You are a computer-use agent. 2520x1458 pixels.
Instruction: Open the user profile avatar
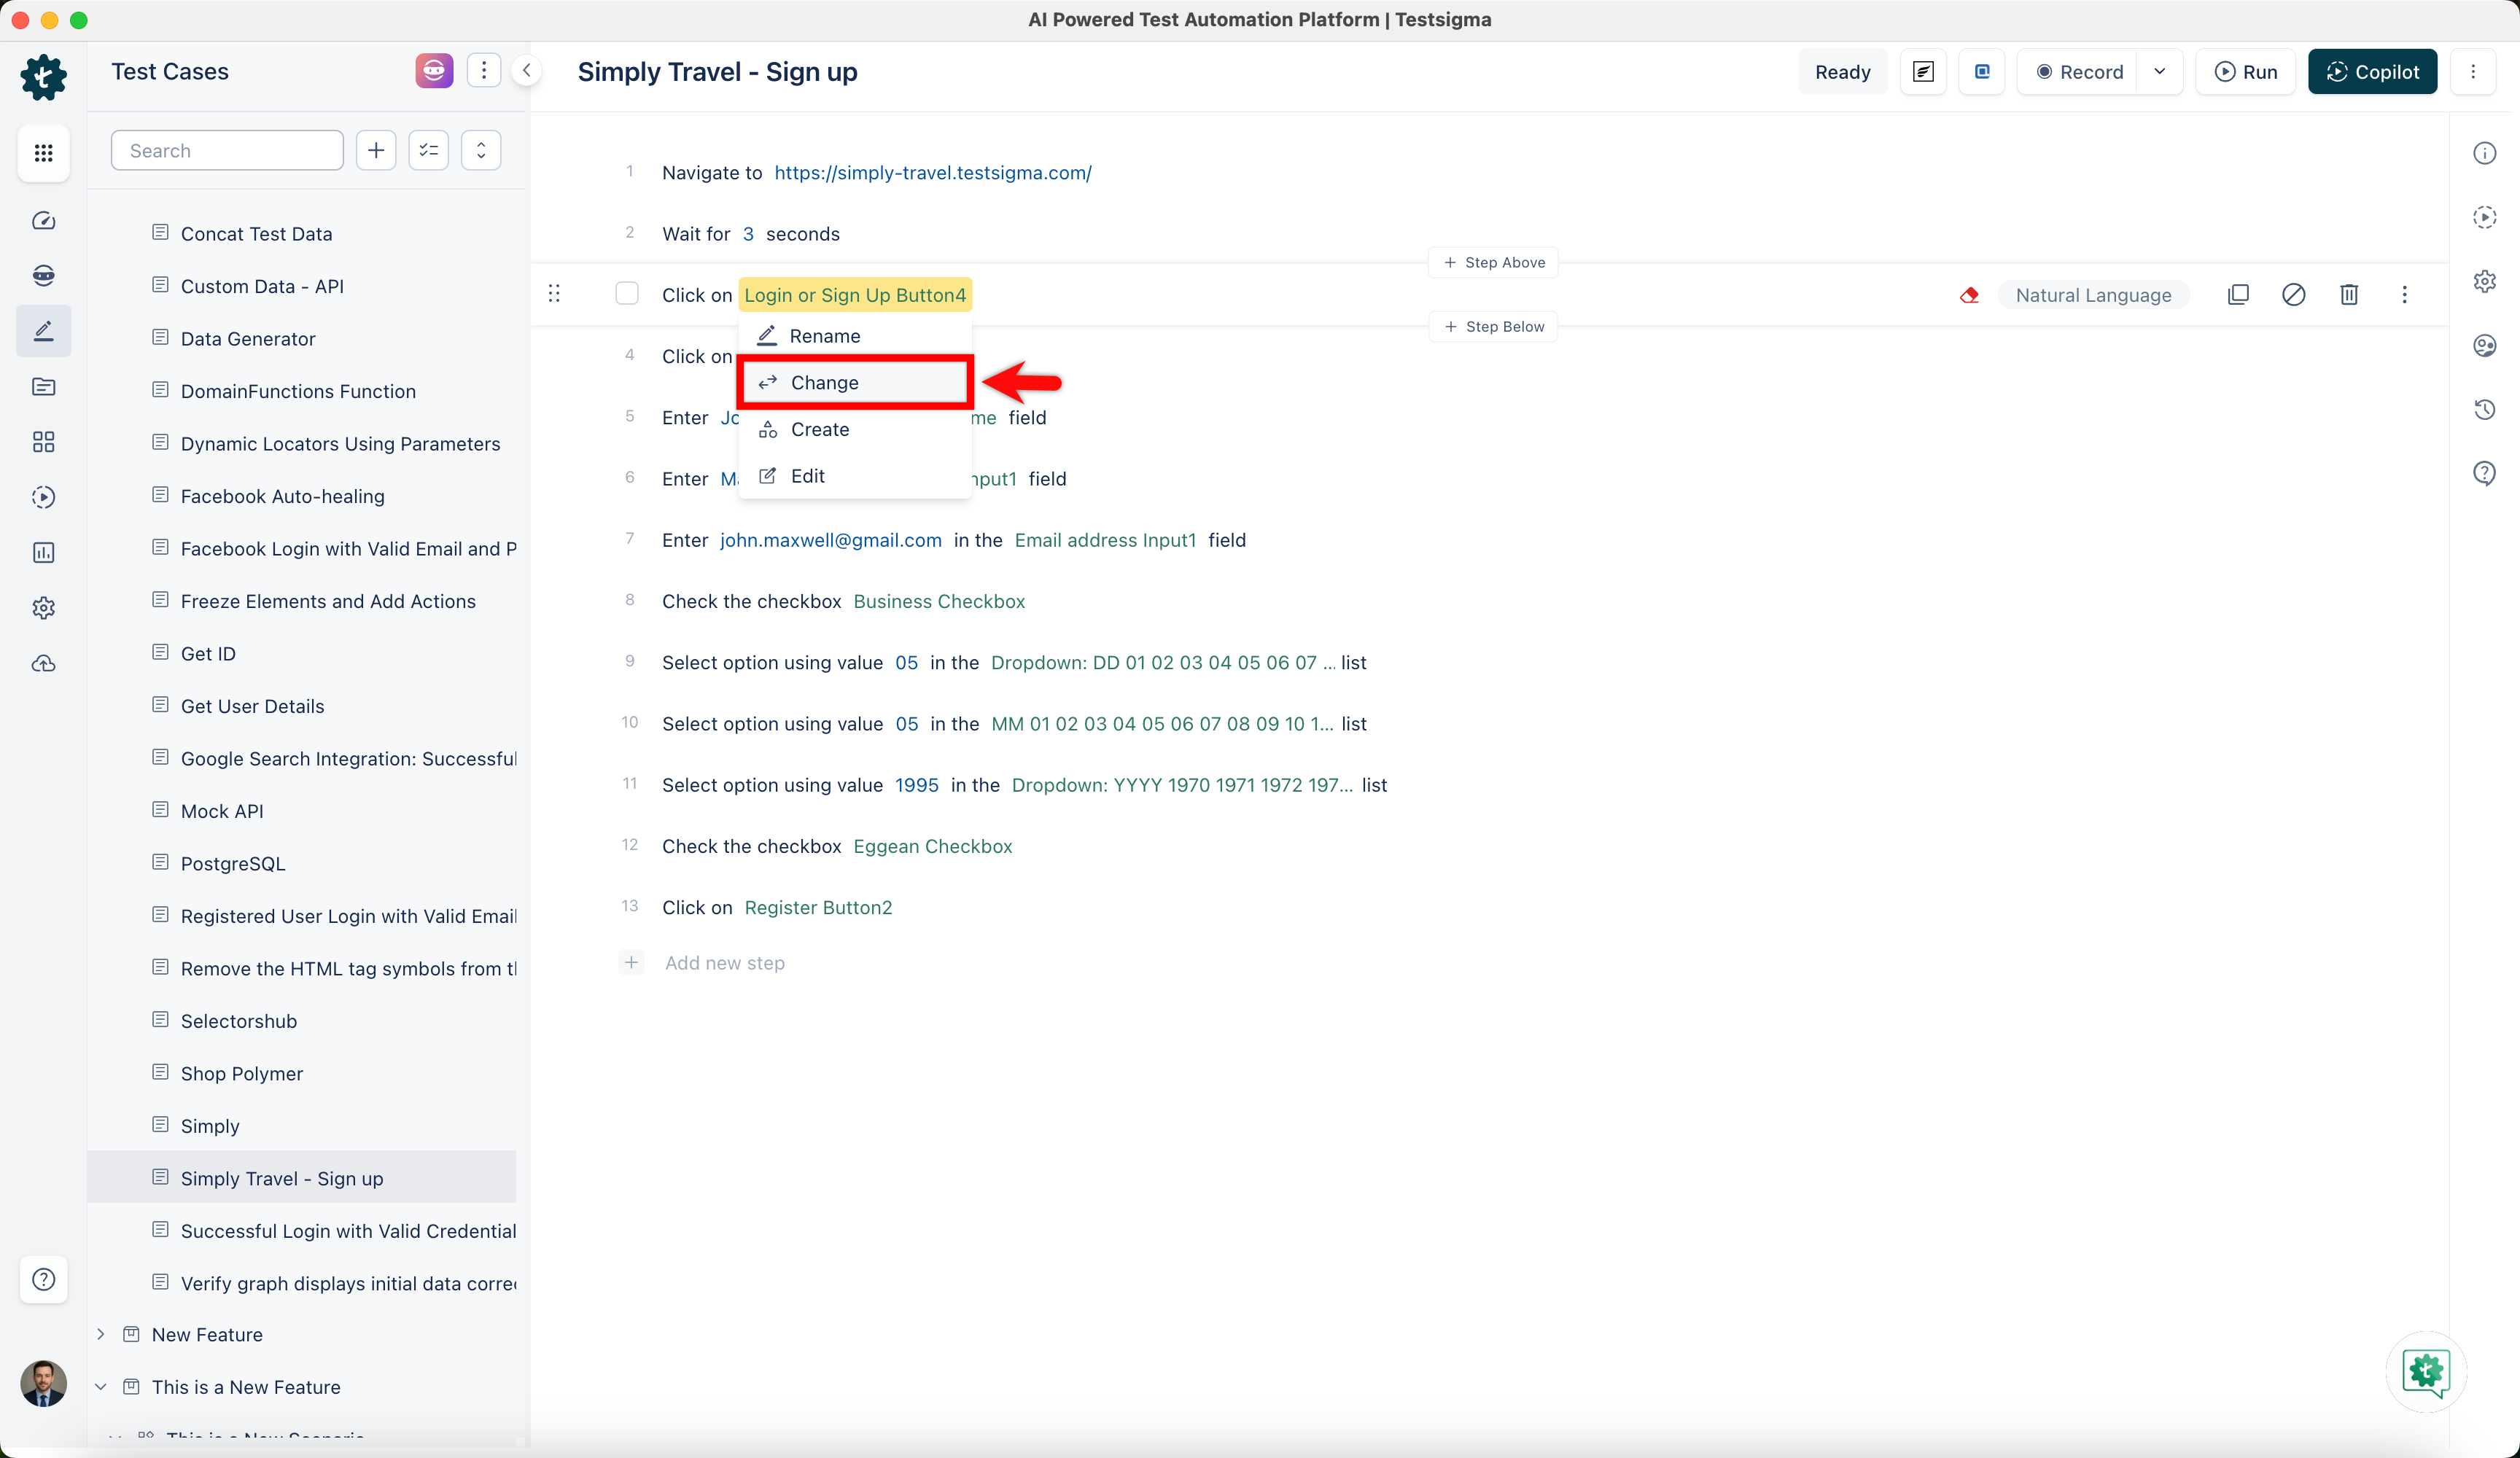[x=43, y=1383]
